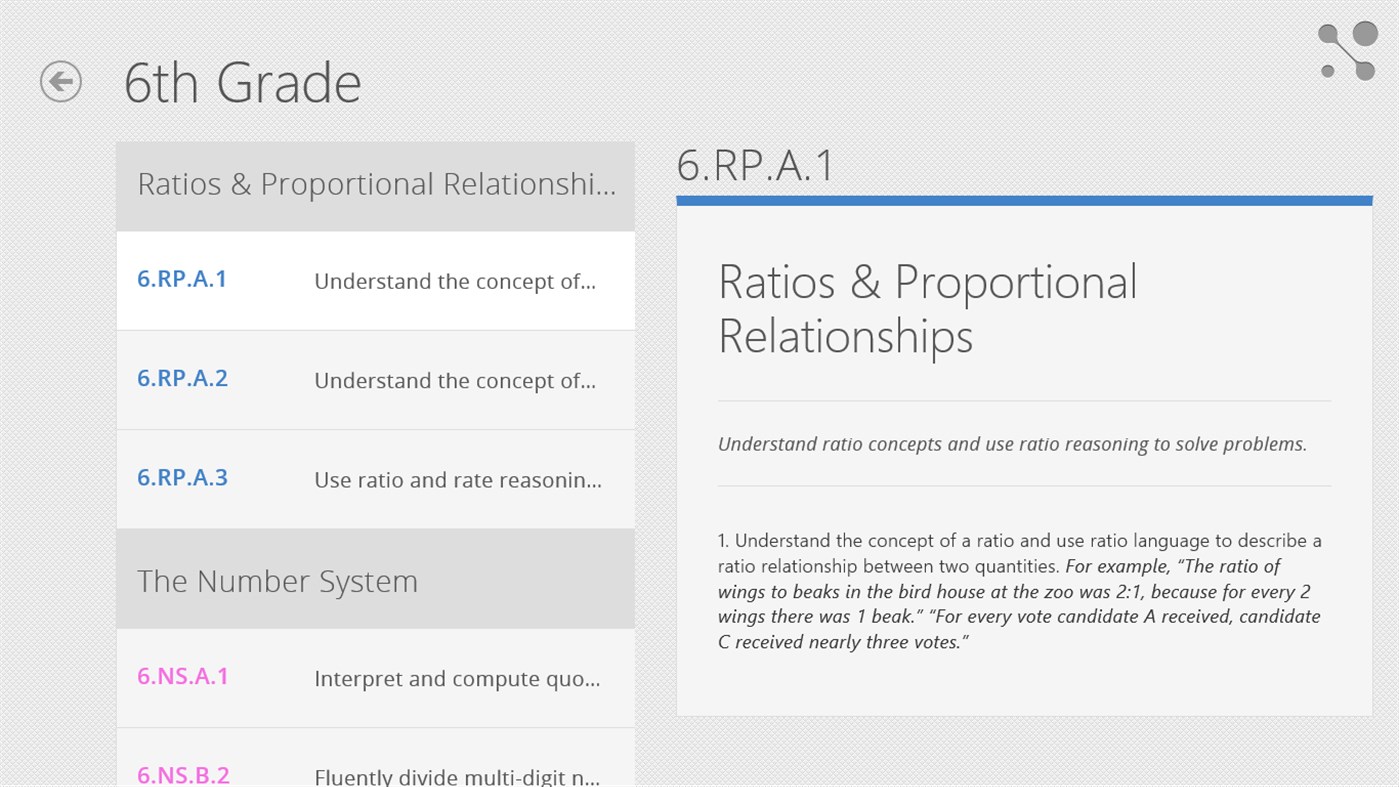Click 'Fluently divide multi-digit n...' text
The width and height of the screenshot is (1399, 787).
tap(457, 776)
